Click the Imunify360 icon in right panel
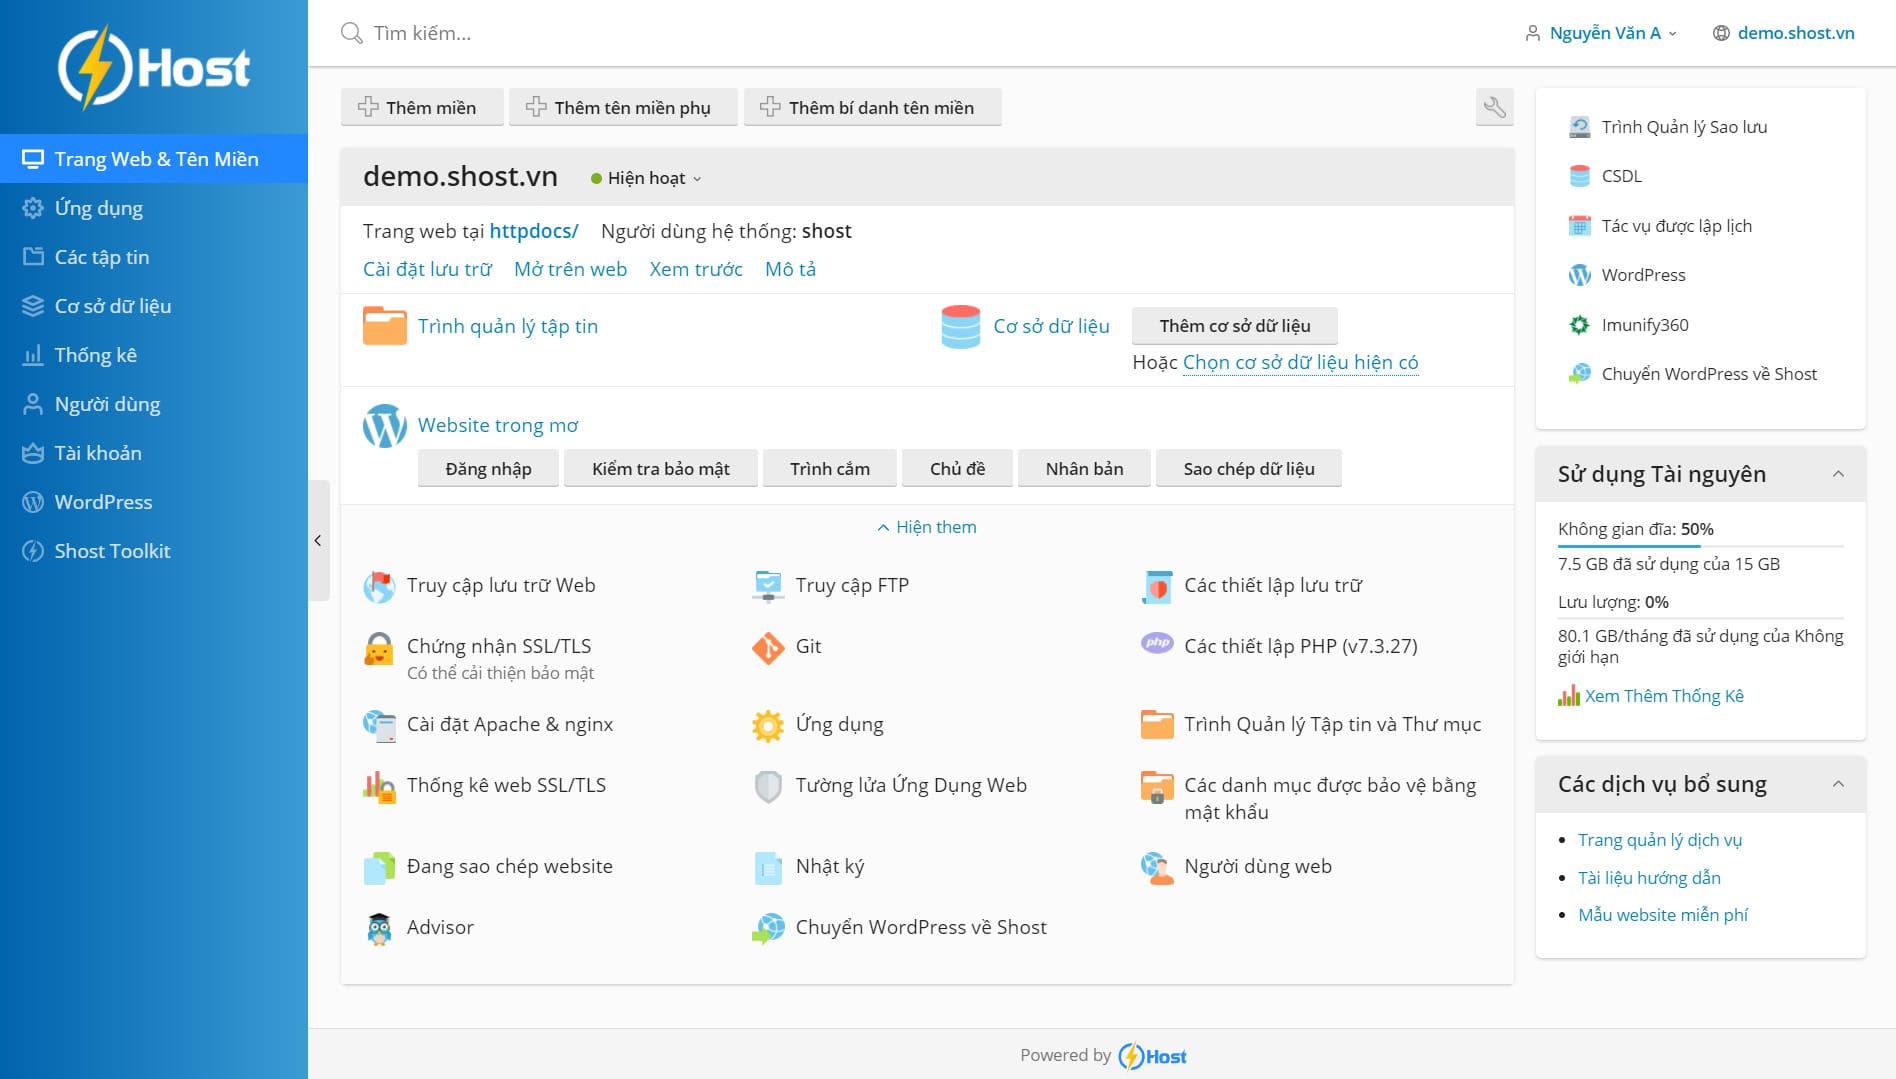1896x1079 pixels. [x=1579, y=325]
